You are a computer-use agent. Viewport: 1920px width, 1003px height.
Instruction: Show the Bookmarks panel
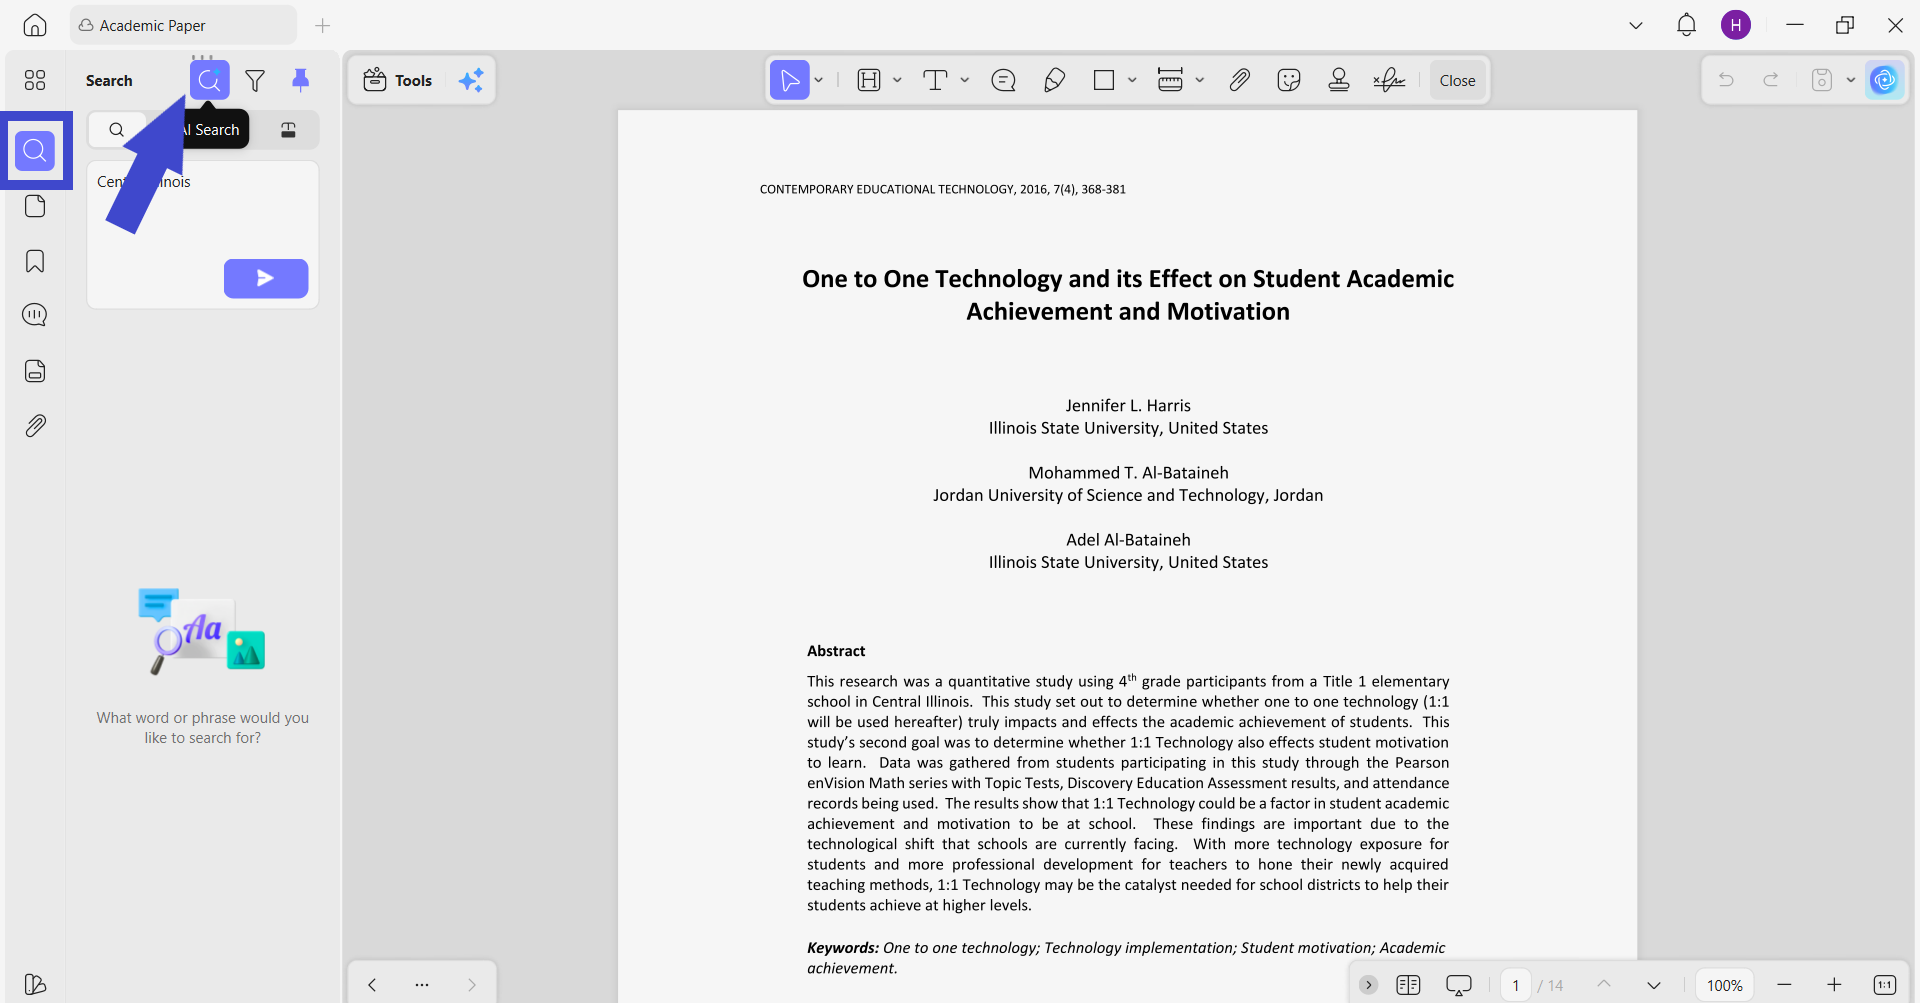pyautogui.click(x=35, y=261)
